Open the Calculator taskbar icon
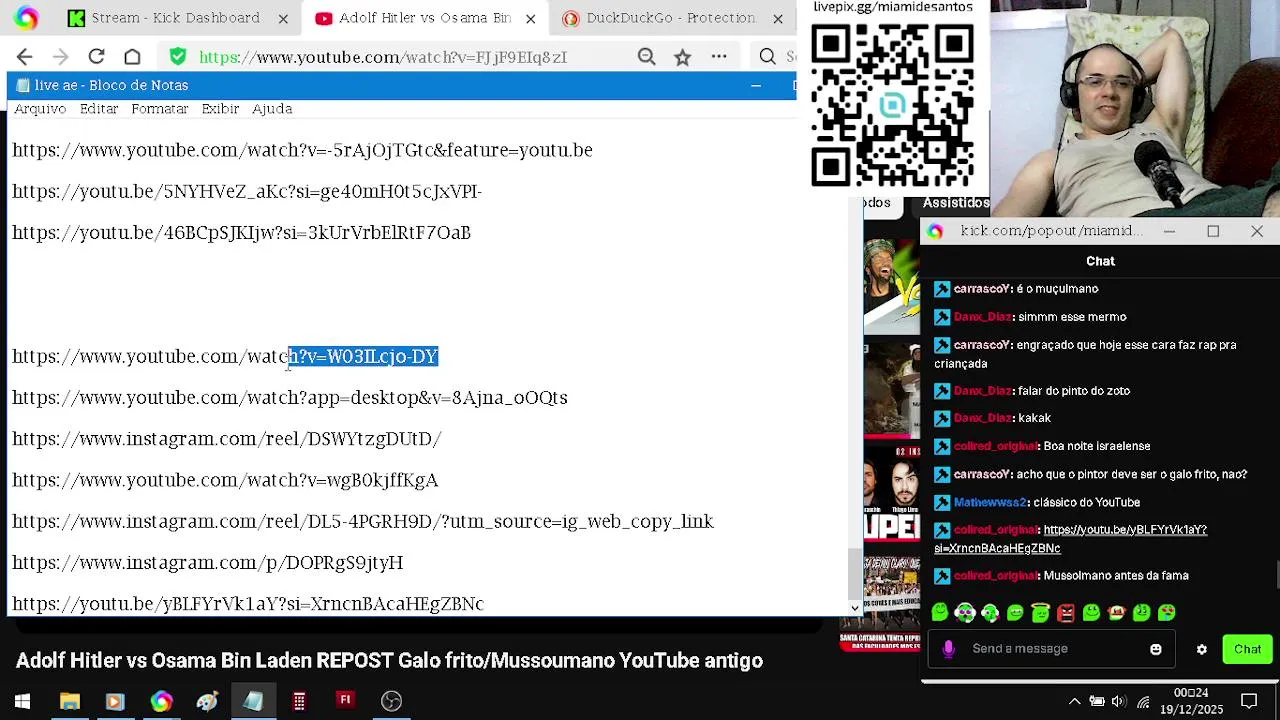The height and width of the screenshot is (720, 1280). pyautogui.click(x=299, y=701)
